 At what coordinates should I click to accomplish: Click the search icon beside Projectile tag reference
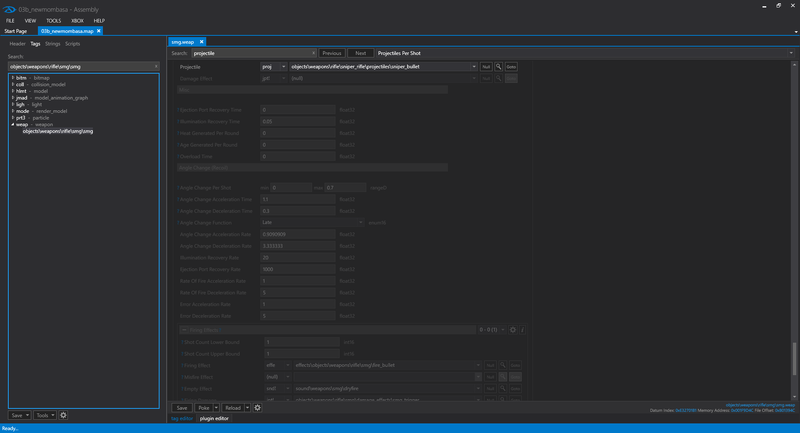click(499, 66)
